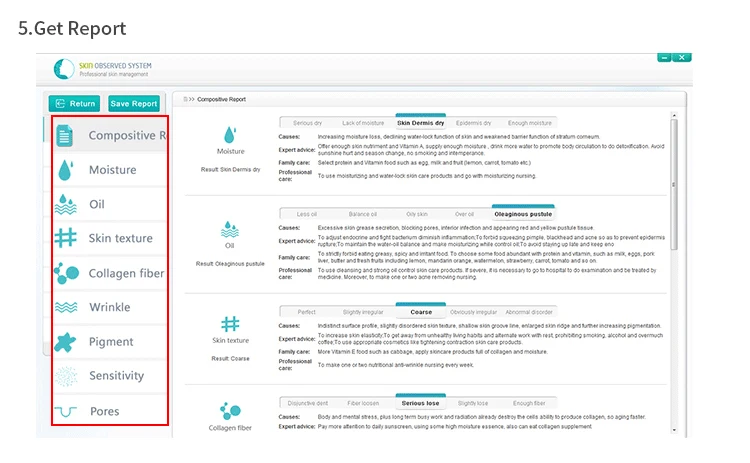The height and width of the screenshot is (463, 750).
Task: Click the 'Result: Oleaginous pustule' text
Action: [230, 264]
